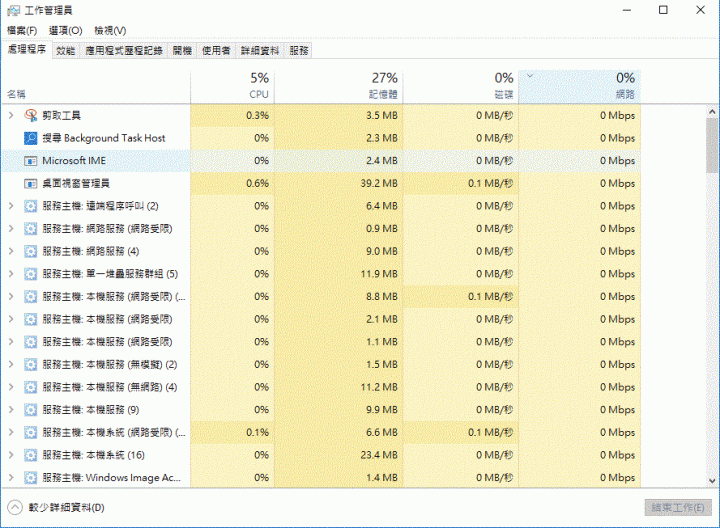This screenshot has height=528, width=720.
Task: Click the 11.2 MB memory cell
Action: coord(339,387)
